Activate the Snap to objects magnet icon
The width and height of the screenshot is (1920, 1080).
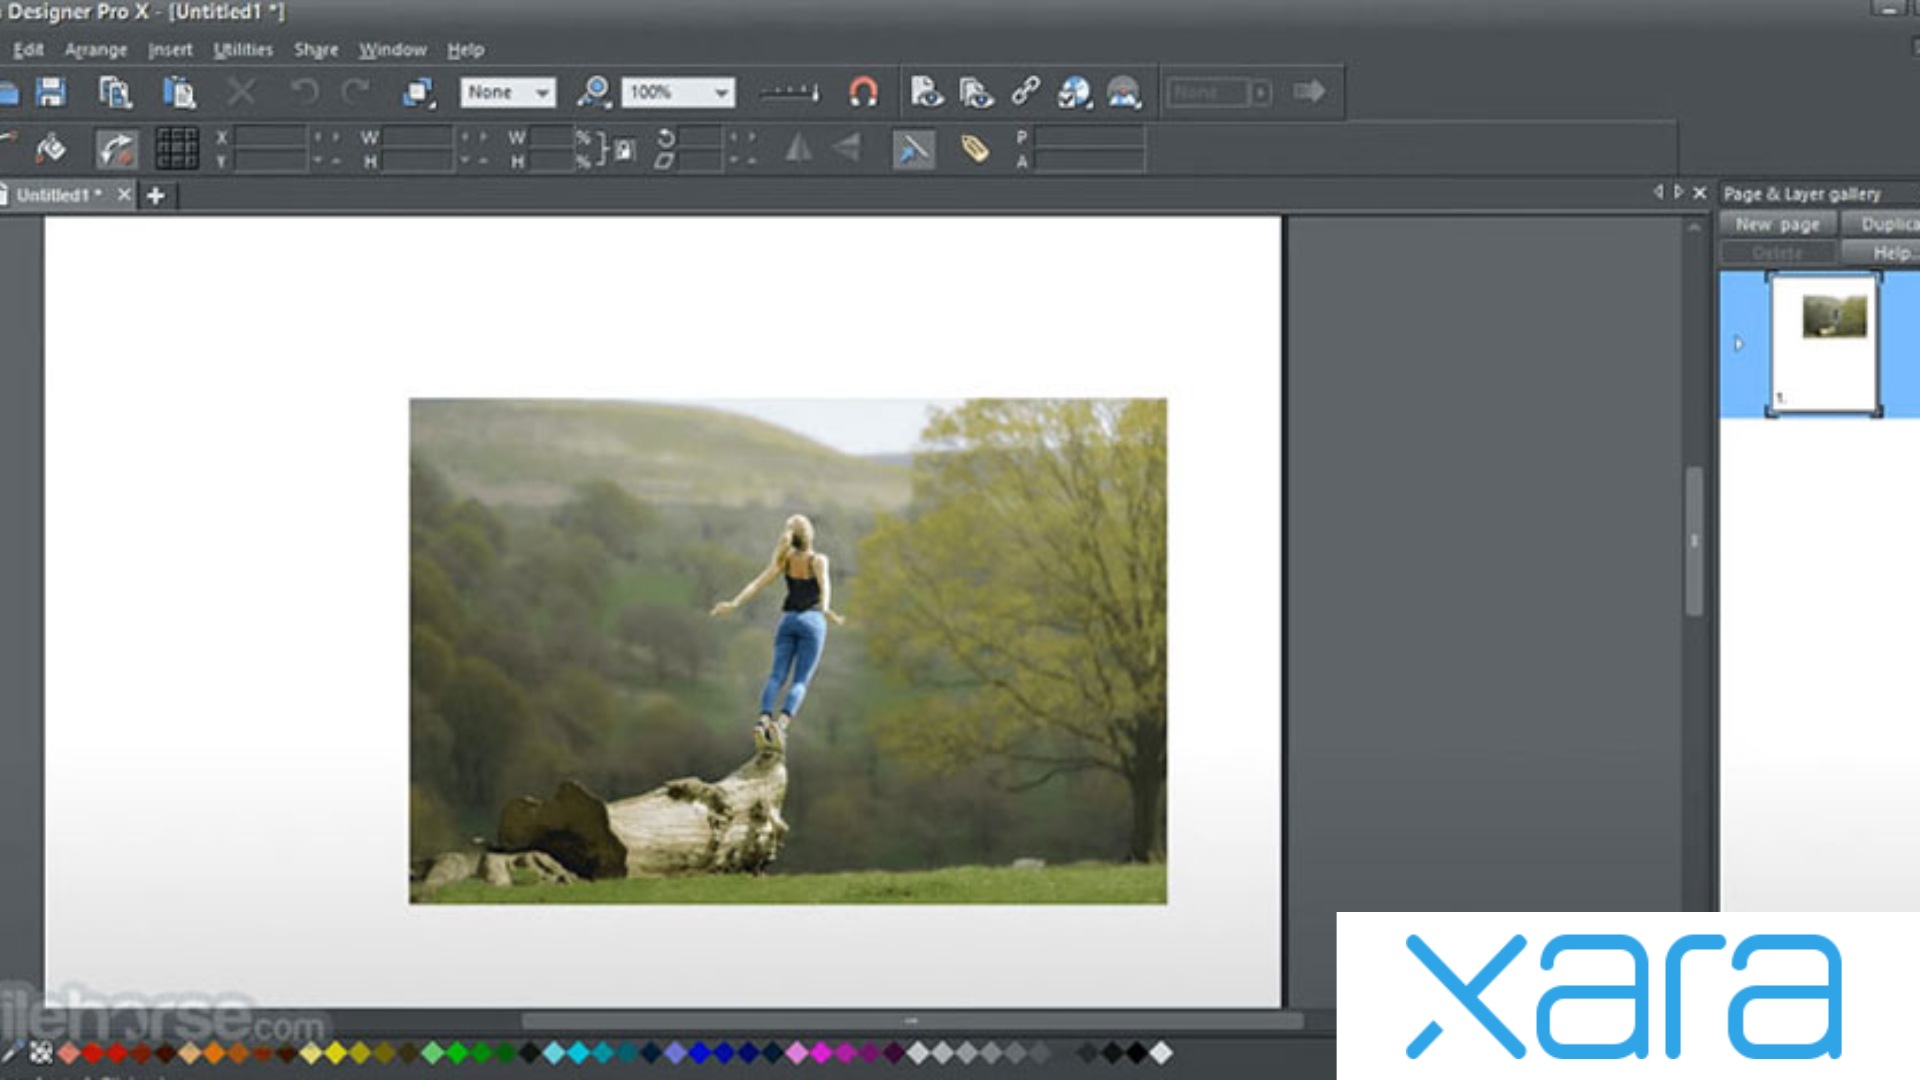click(862, 92)
